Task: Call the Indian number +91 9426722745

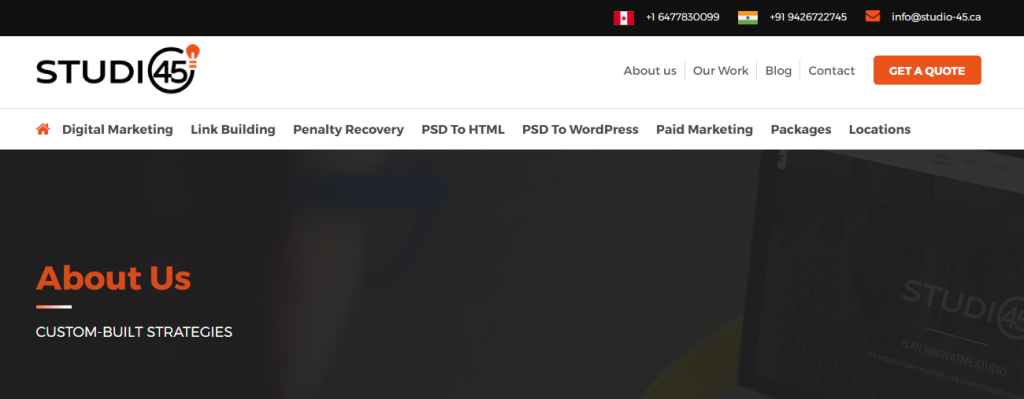Action: coord(808,18)
